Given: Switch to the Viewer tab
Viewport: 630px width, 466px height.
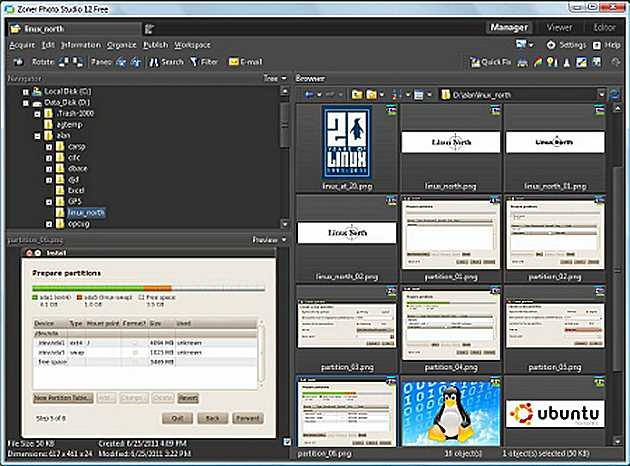Looking at the screenshot, I should point(559,28).
